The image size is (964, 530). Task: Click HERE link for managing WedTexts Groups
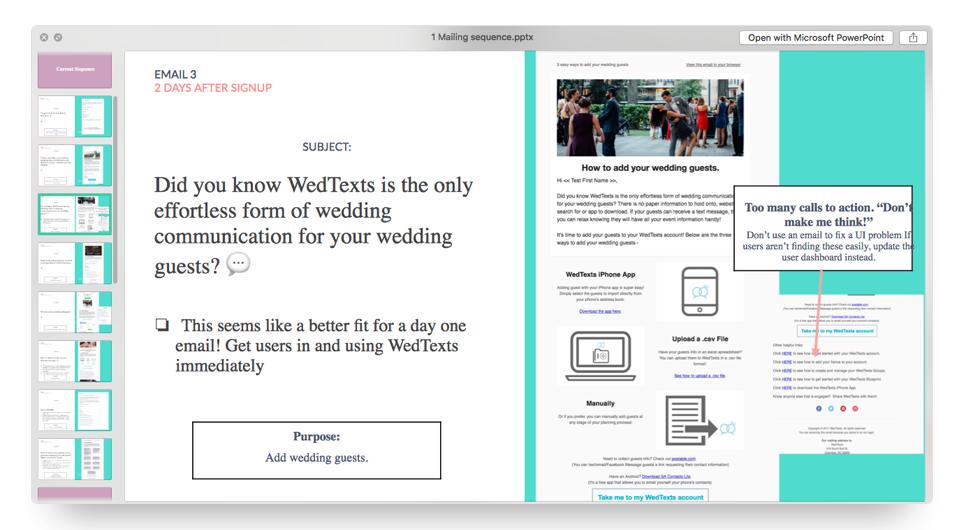tap(786, 371)
